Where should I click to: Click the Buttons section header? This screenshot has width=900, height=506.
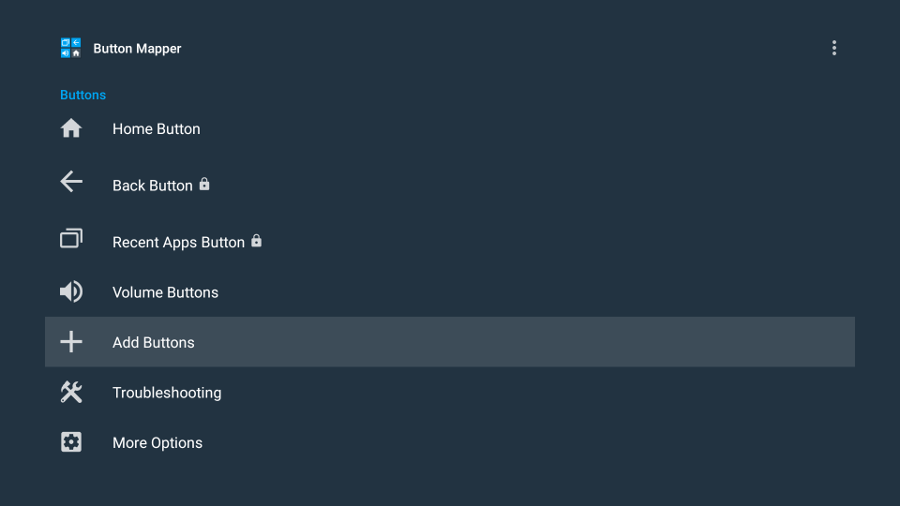pyautogui.click(x=83, y=95)
